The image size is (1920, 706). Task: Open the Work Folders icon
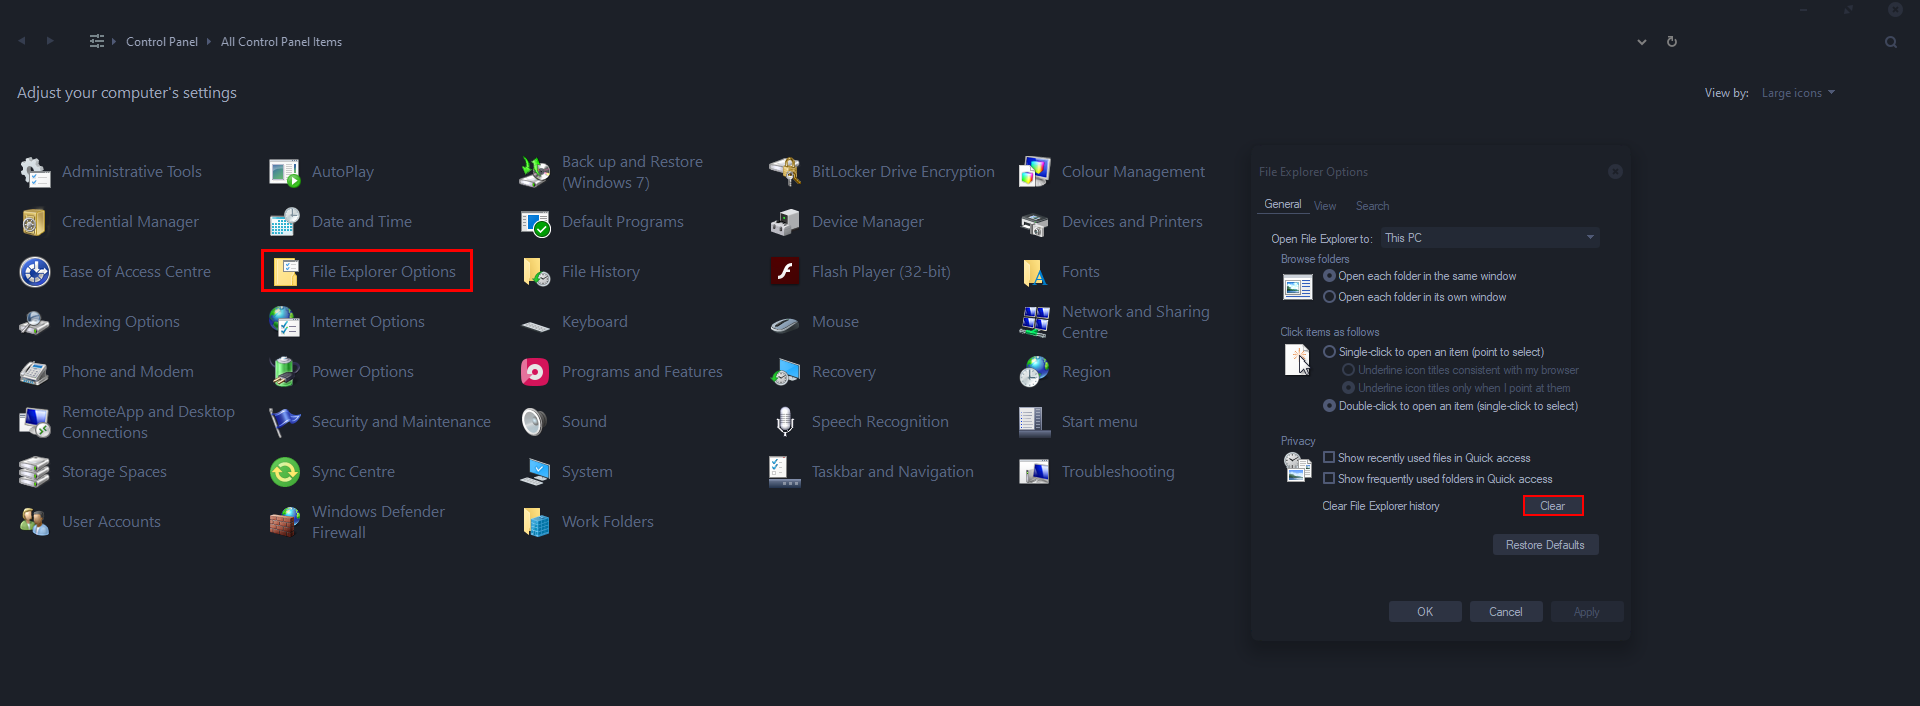click(x=535, y=522)
